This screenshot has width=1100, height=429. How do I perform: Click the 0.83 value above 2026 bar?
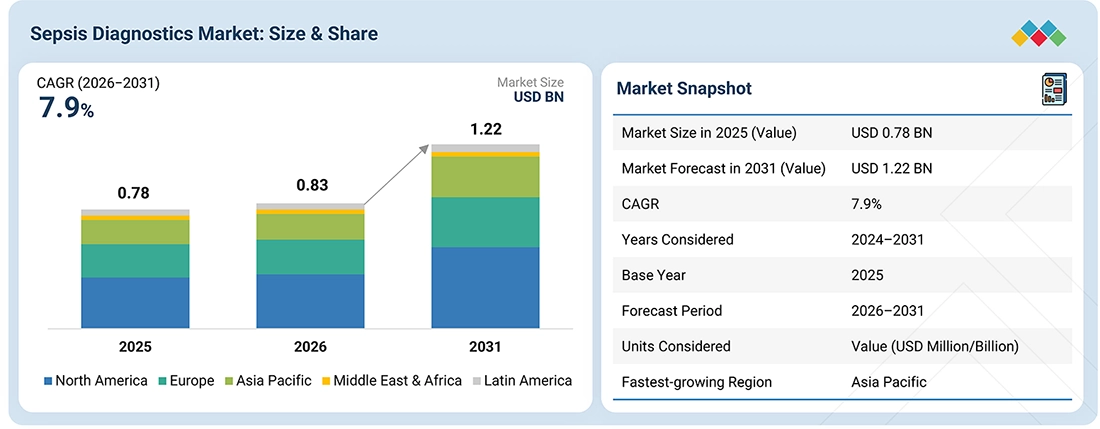point(312,186)
